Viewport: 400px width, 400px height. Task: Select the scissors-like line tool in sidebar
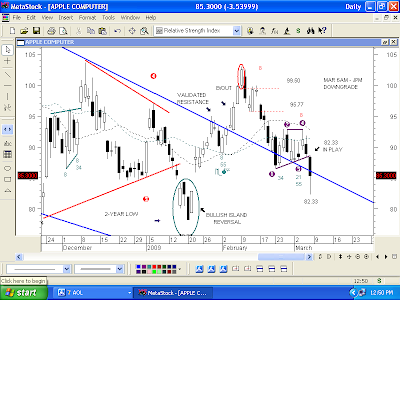(x=8, y=108)
